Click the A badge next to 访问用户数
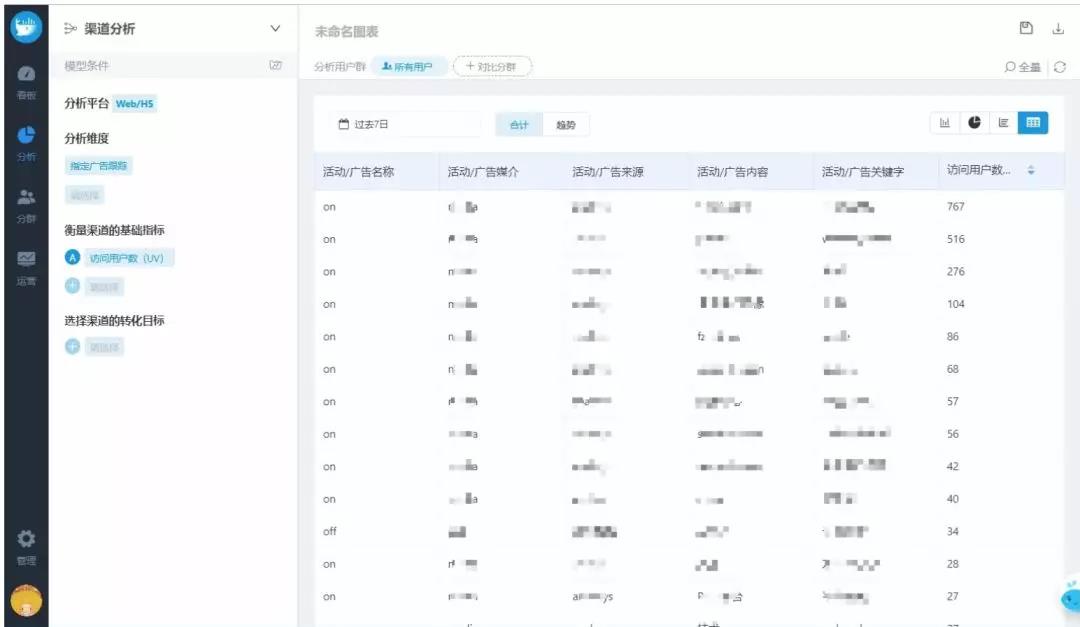Viewport: 1080px width, 627px height. (x=72, y=258)
